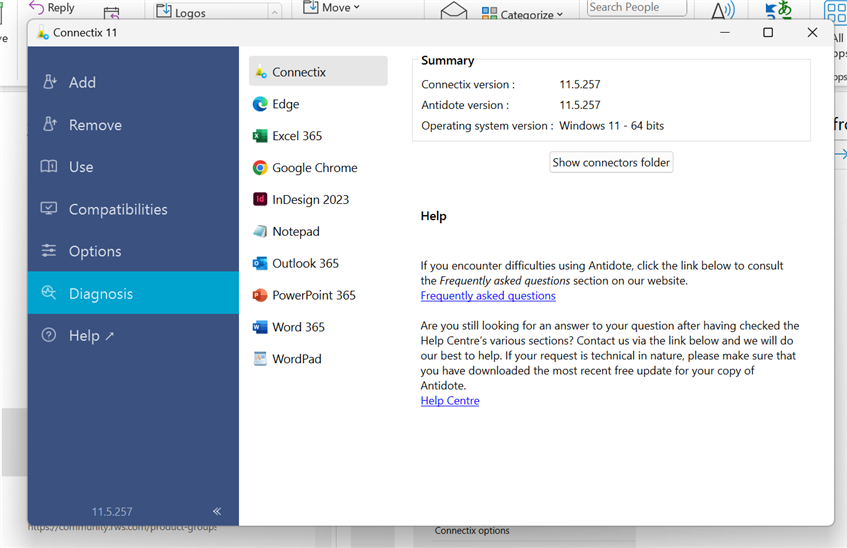Screen dimensions: 847x548
Task: Click the Google Chrome icon
Action: pos(260,168)
